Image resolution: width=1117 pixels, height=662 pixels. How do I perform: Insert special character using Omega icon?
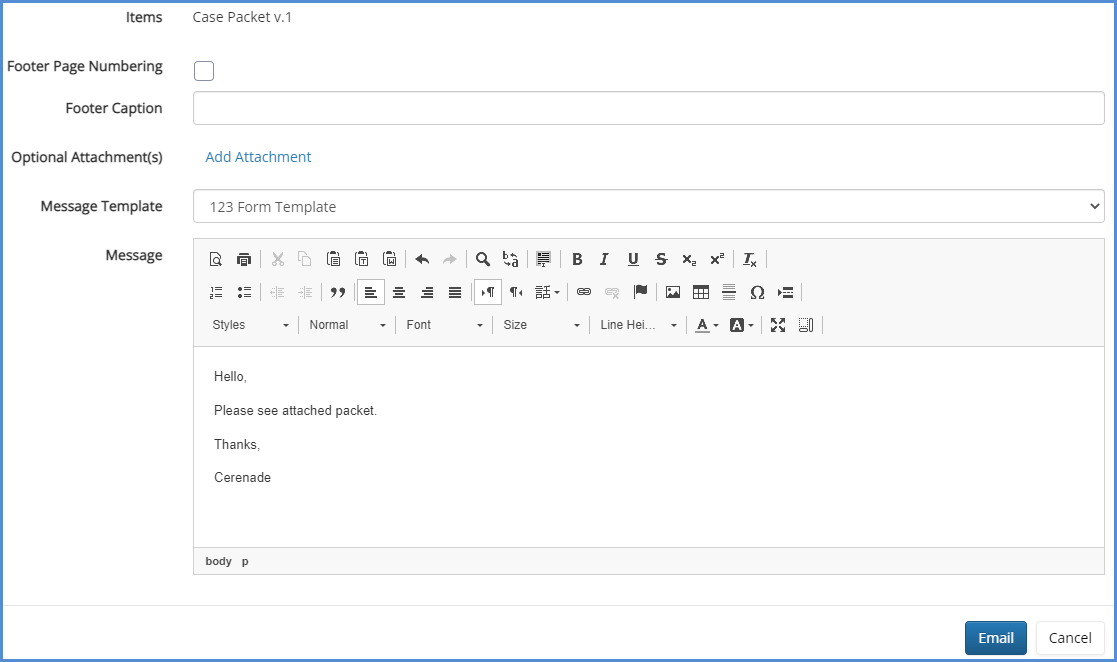coord(757,292)
